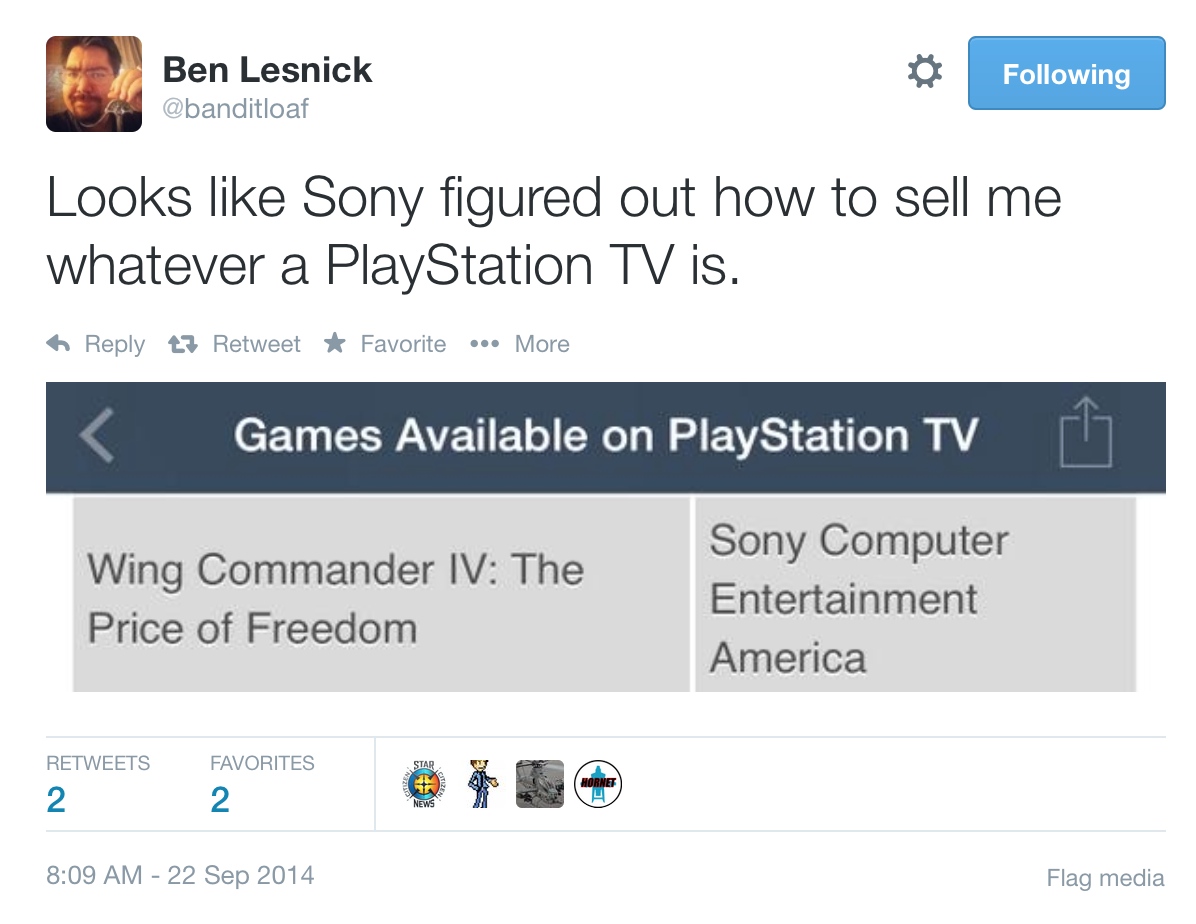Open Ben Lesnick's profile picture
The width and height of the screenshot is (1196, 924).
94,84
